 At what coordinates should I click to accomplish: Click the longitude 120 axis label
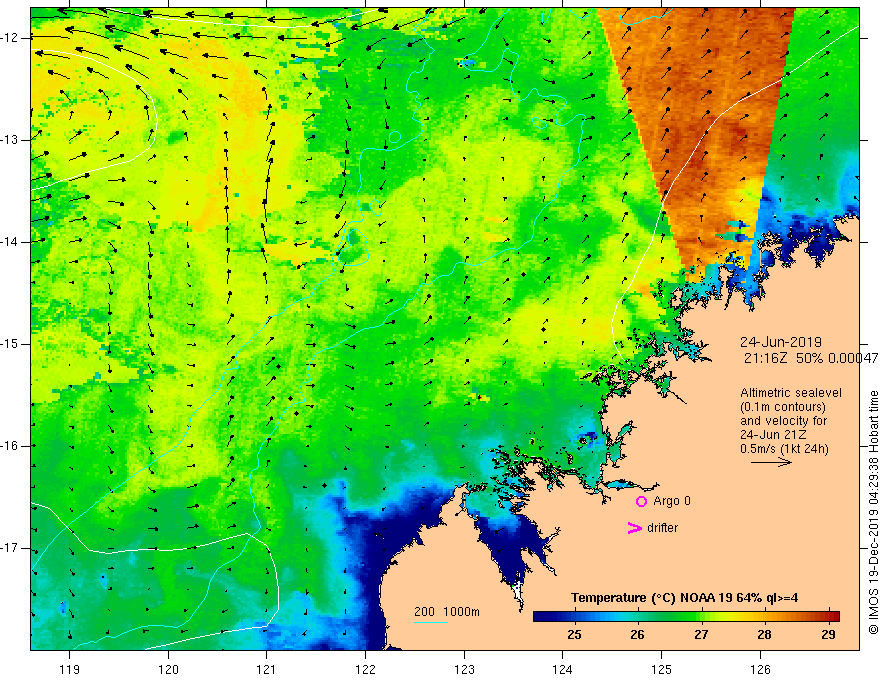coord(168,669)
